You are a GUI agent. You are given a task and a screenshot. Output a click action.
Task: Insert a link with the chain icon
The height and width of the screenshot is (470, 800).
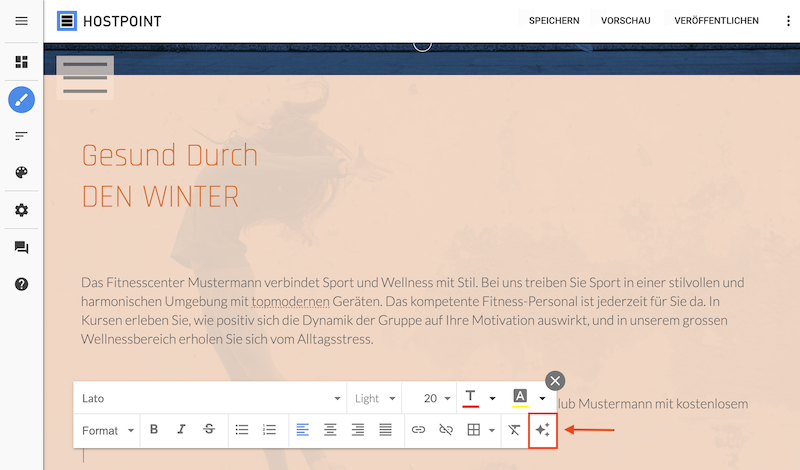418,430
